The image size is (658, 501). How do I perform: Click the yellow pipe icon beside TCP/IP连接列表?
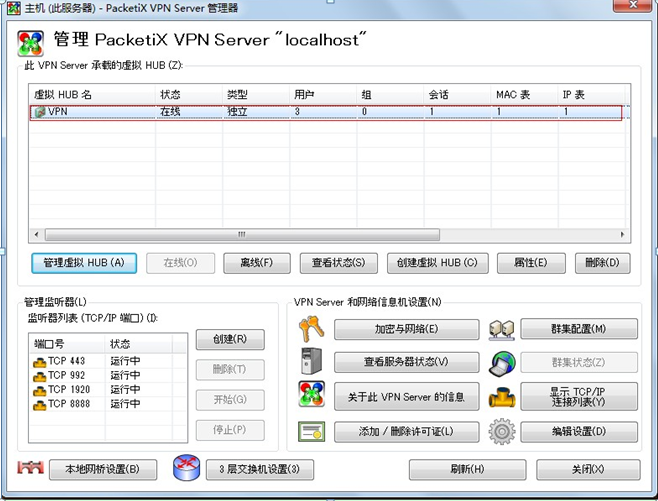[502, 397]
